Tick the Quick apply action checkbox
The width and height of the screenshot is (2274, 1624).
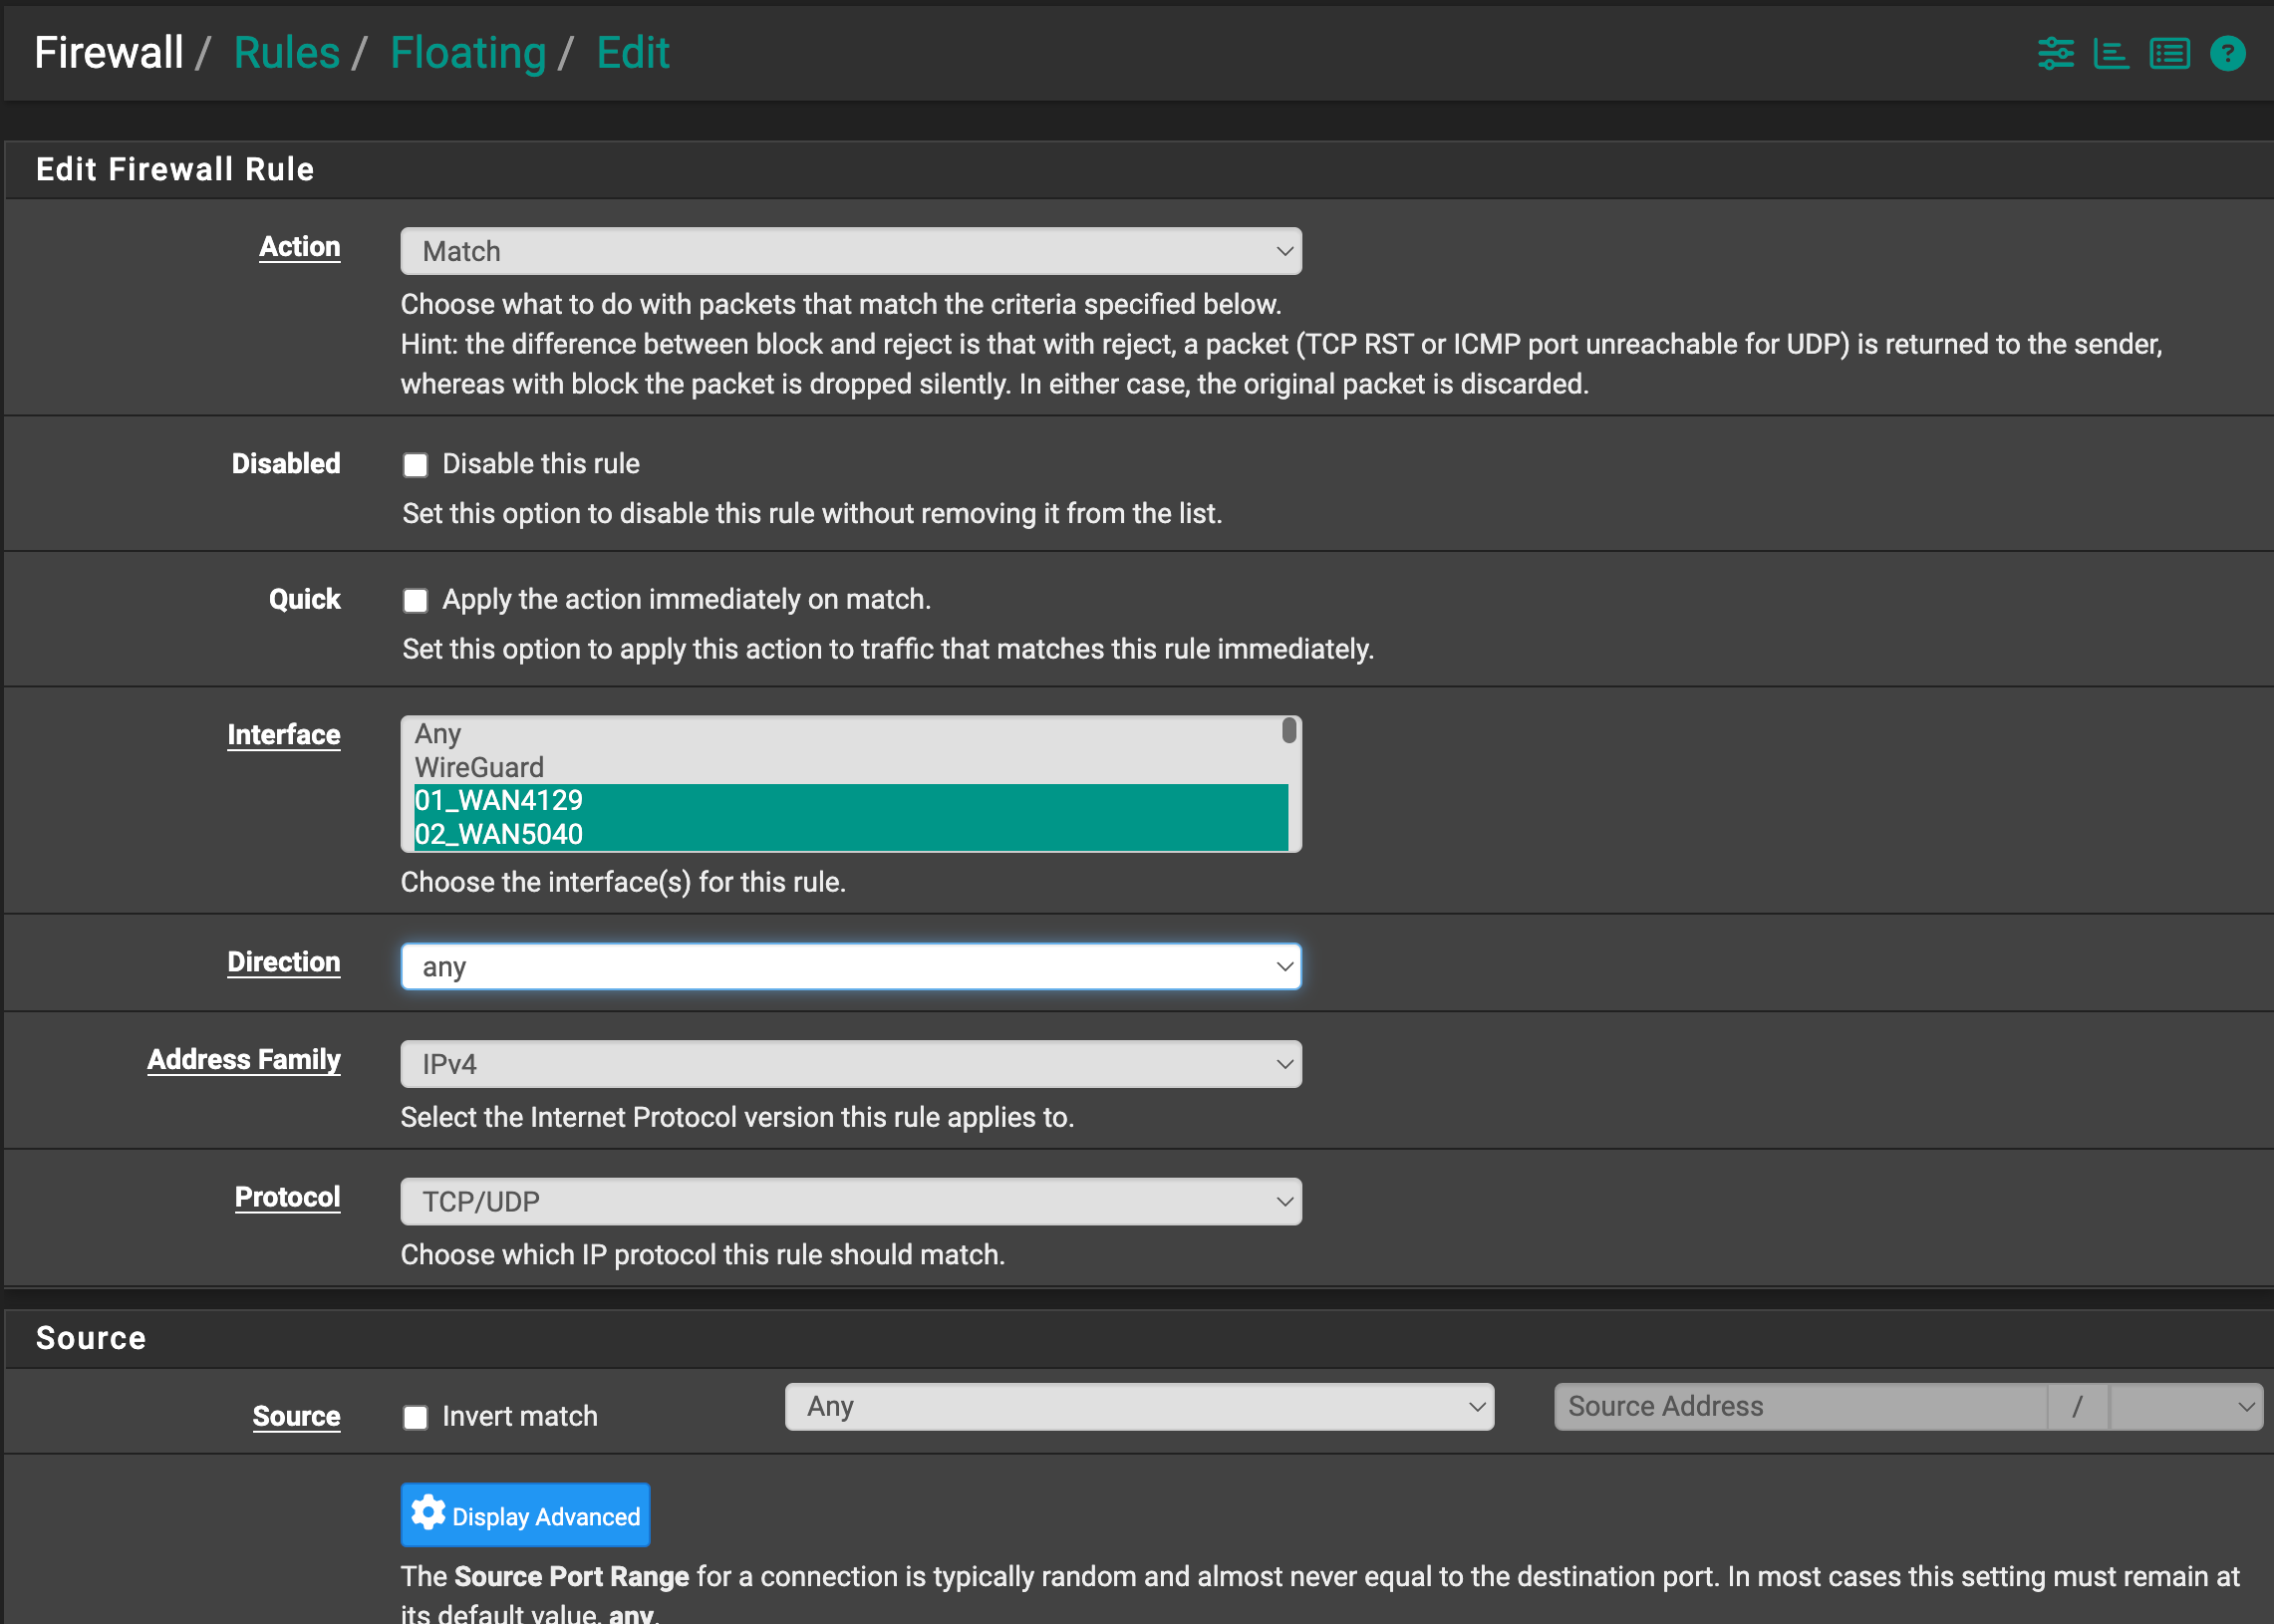click(x=415, y=600)
